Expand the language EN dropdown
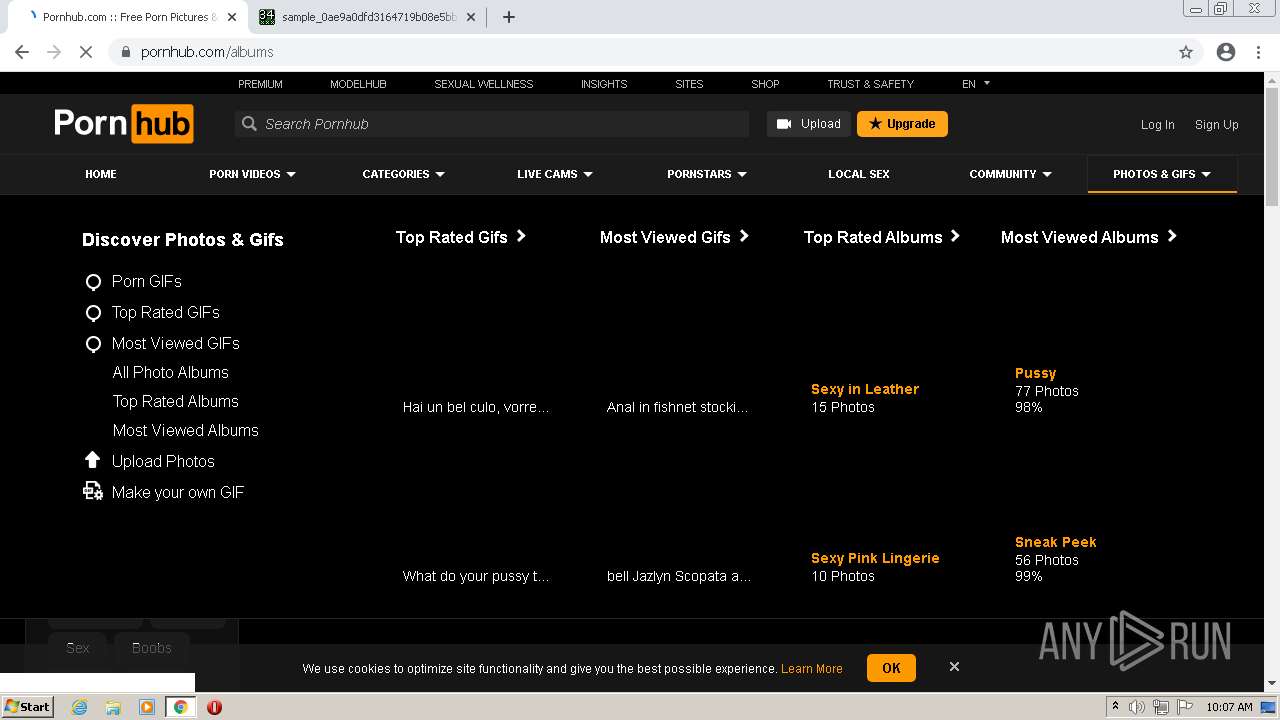 (976, 84)
